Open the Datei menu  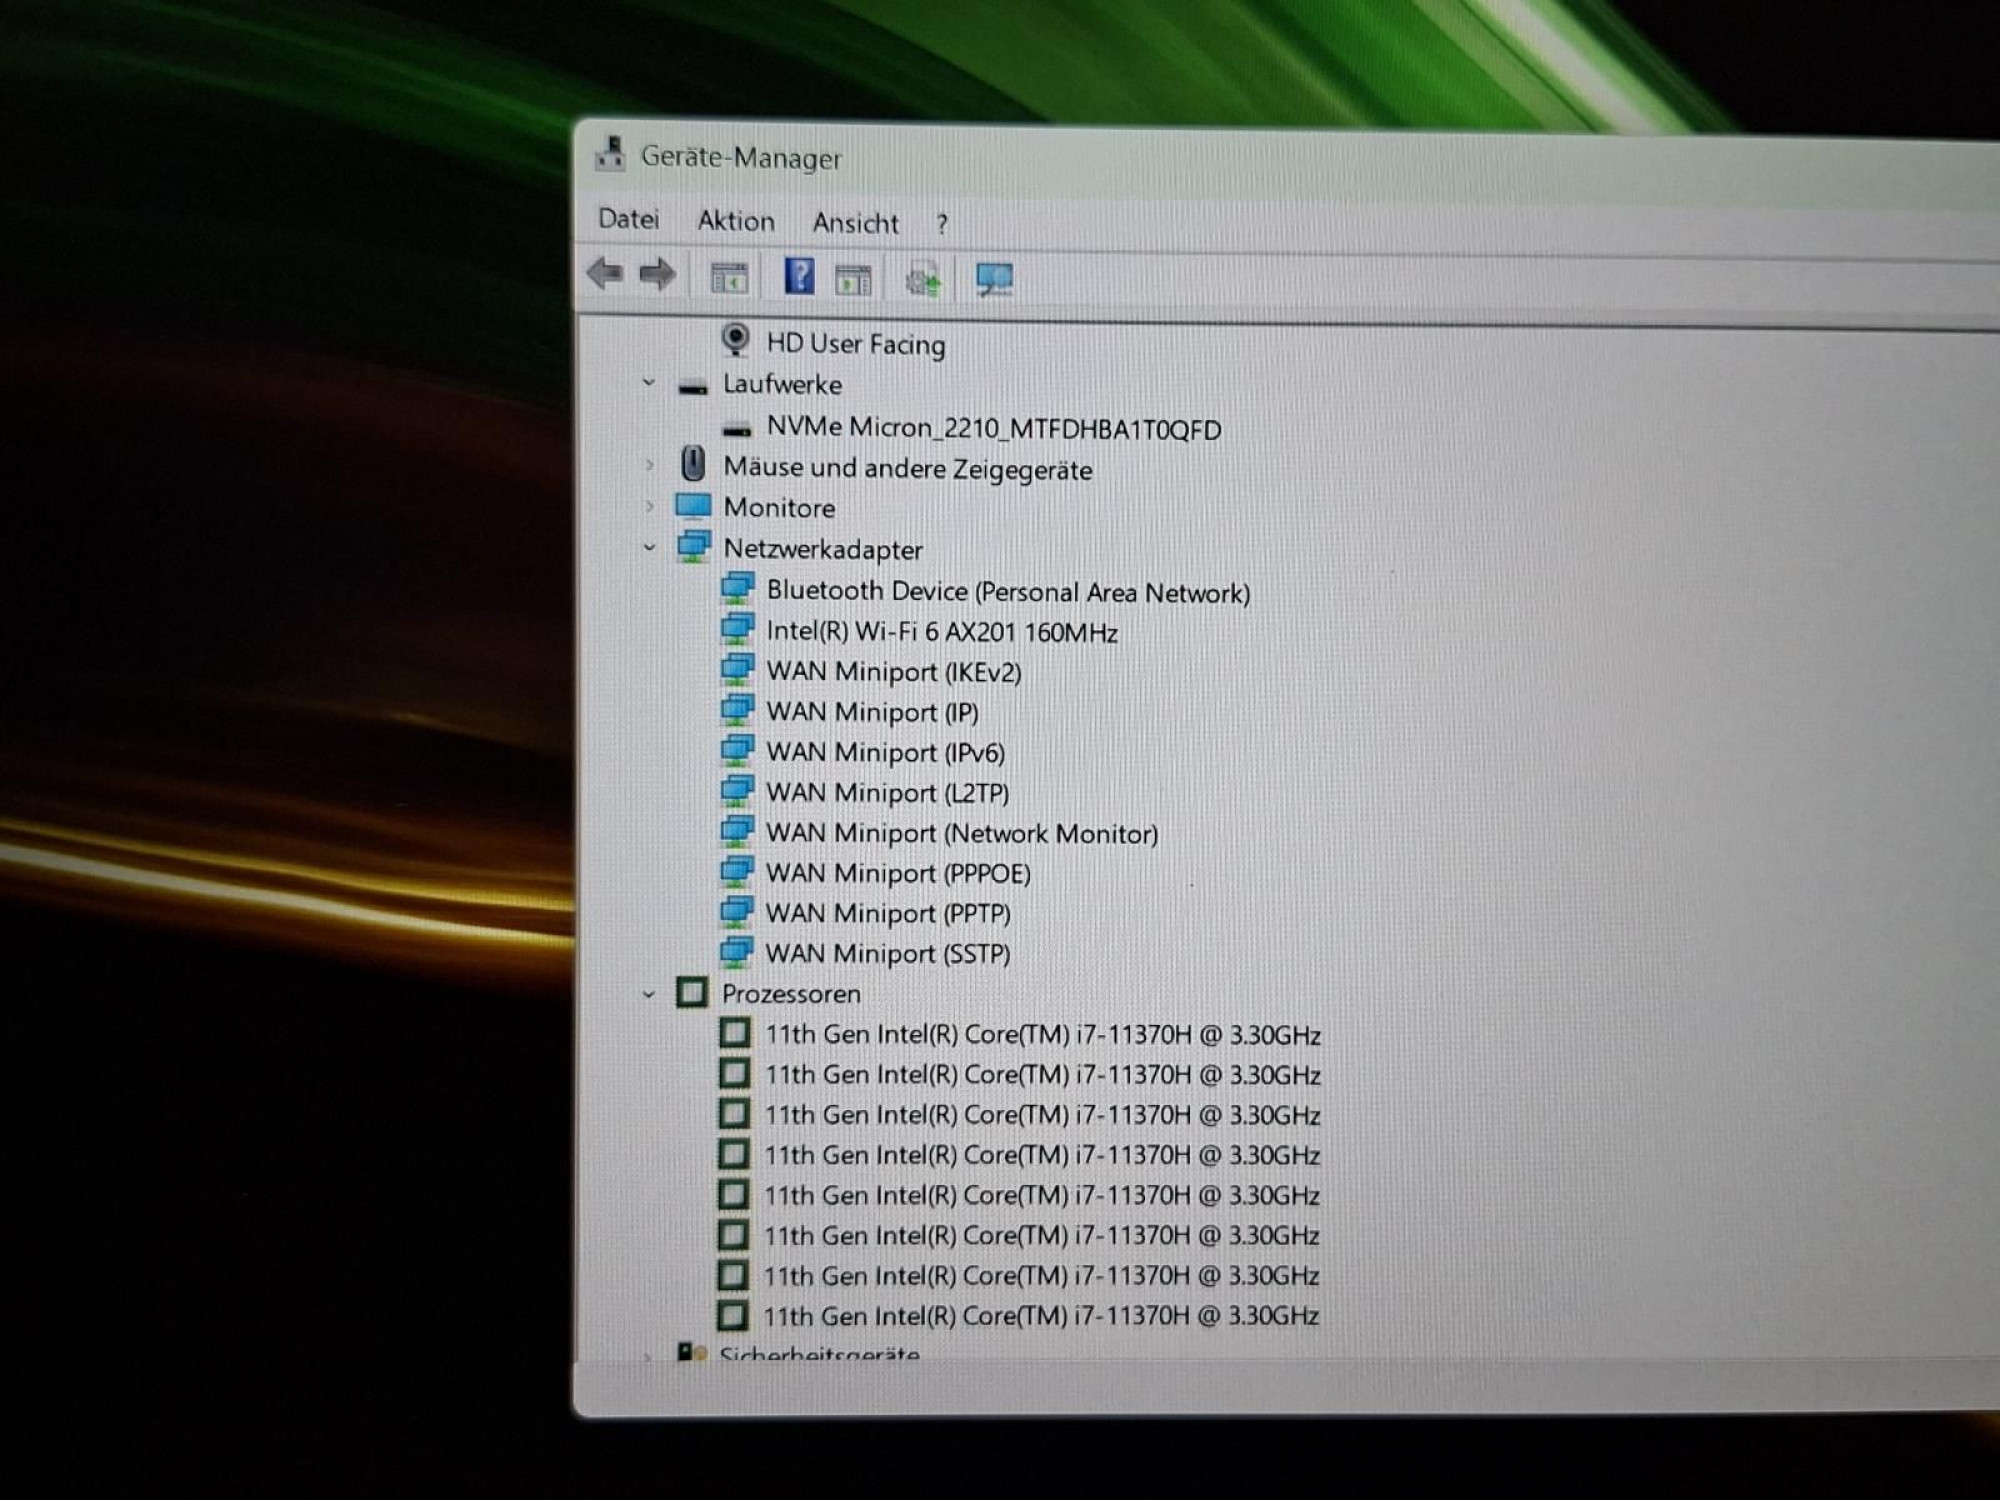(x=629, y=219)
